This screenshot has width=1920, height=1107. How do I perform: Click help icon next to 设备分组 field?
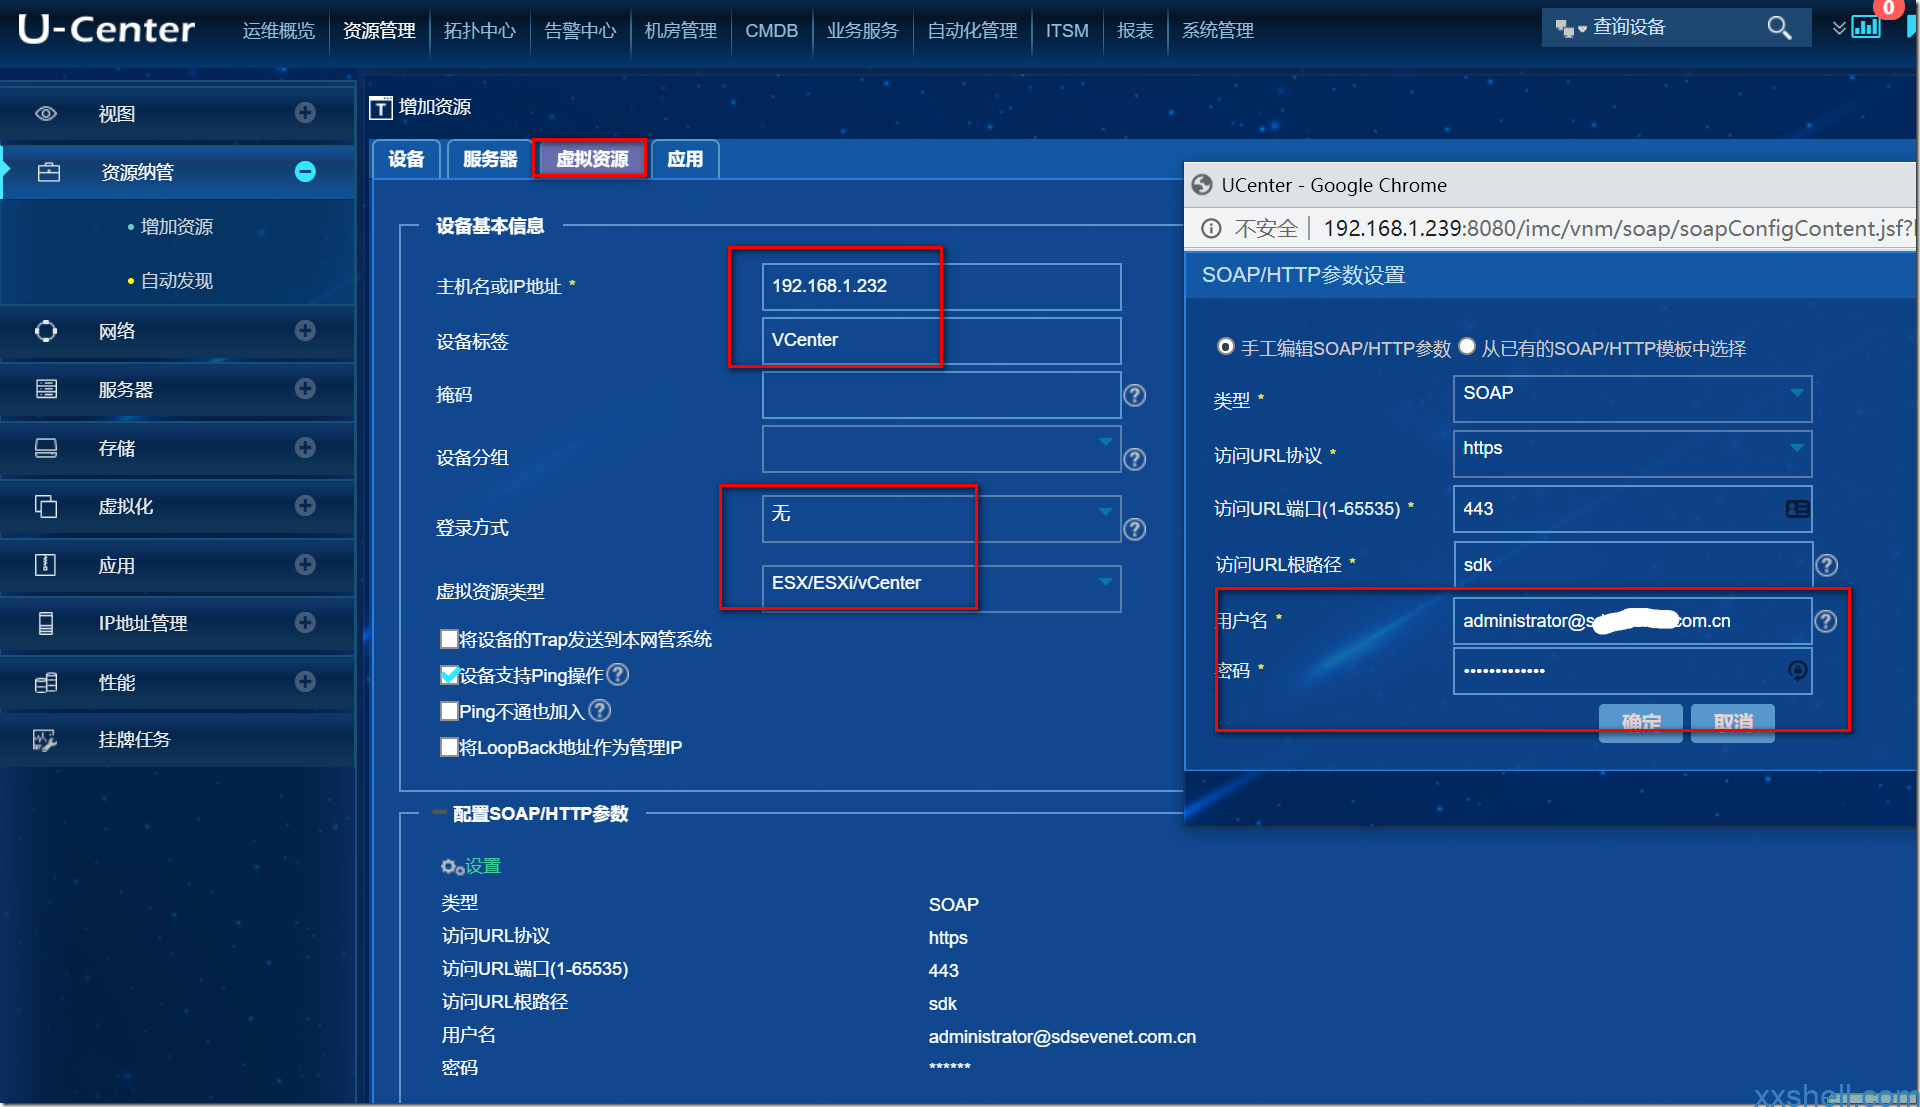point(1134,459)
